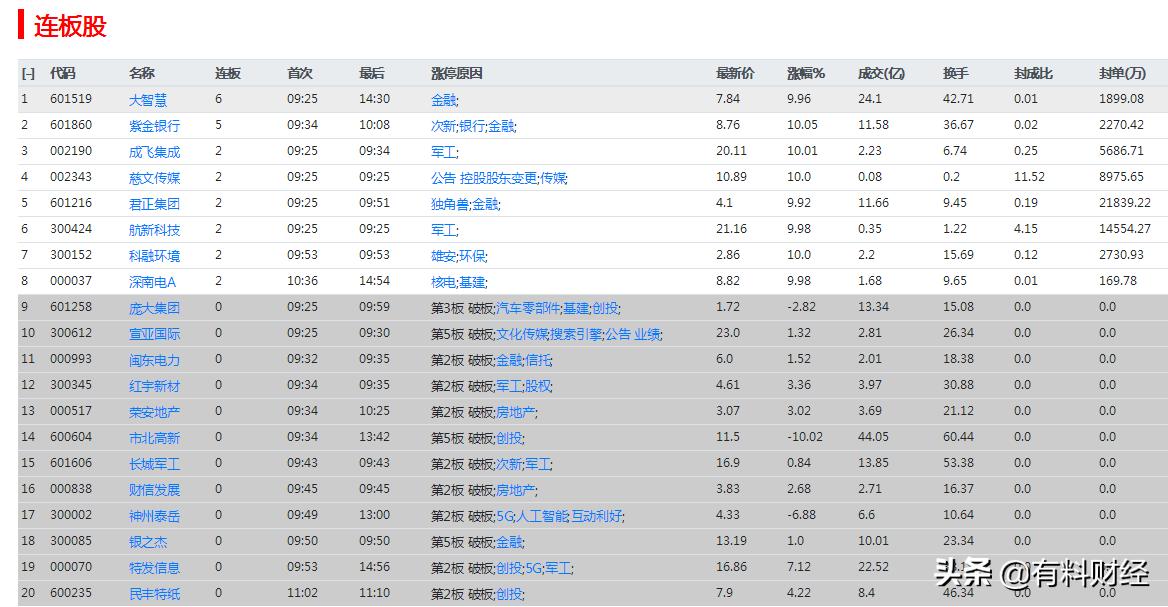Click 金融 reason in 大智慧 row

(x=443, y=100)
